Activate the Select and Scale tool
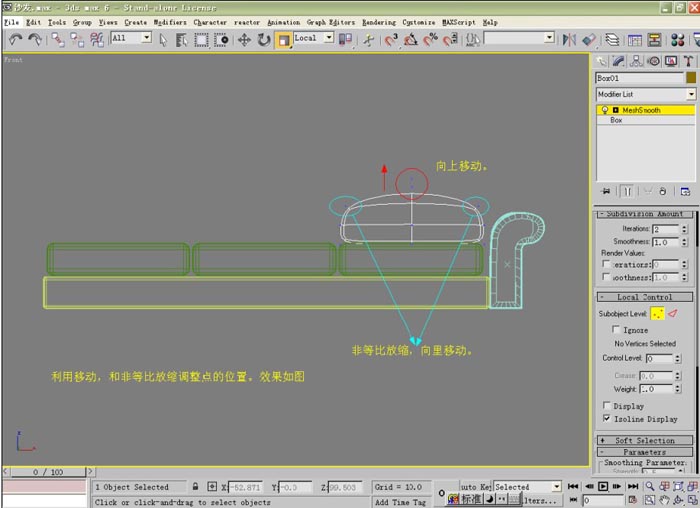This screenshot has height=508, width=700. (x=284, y=39)
